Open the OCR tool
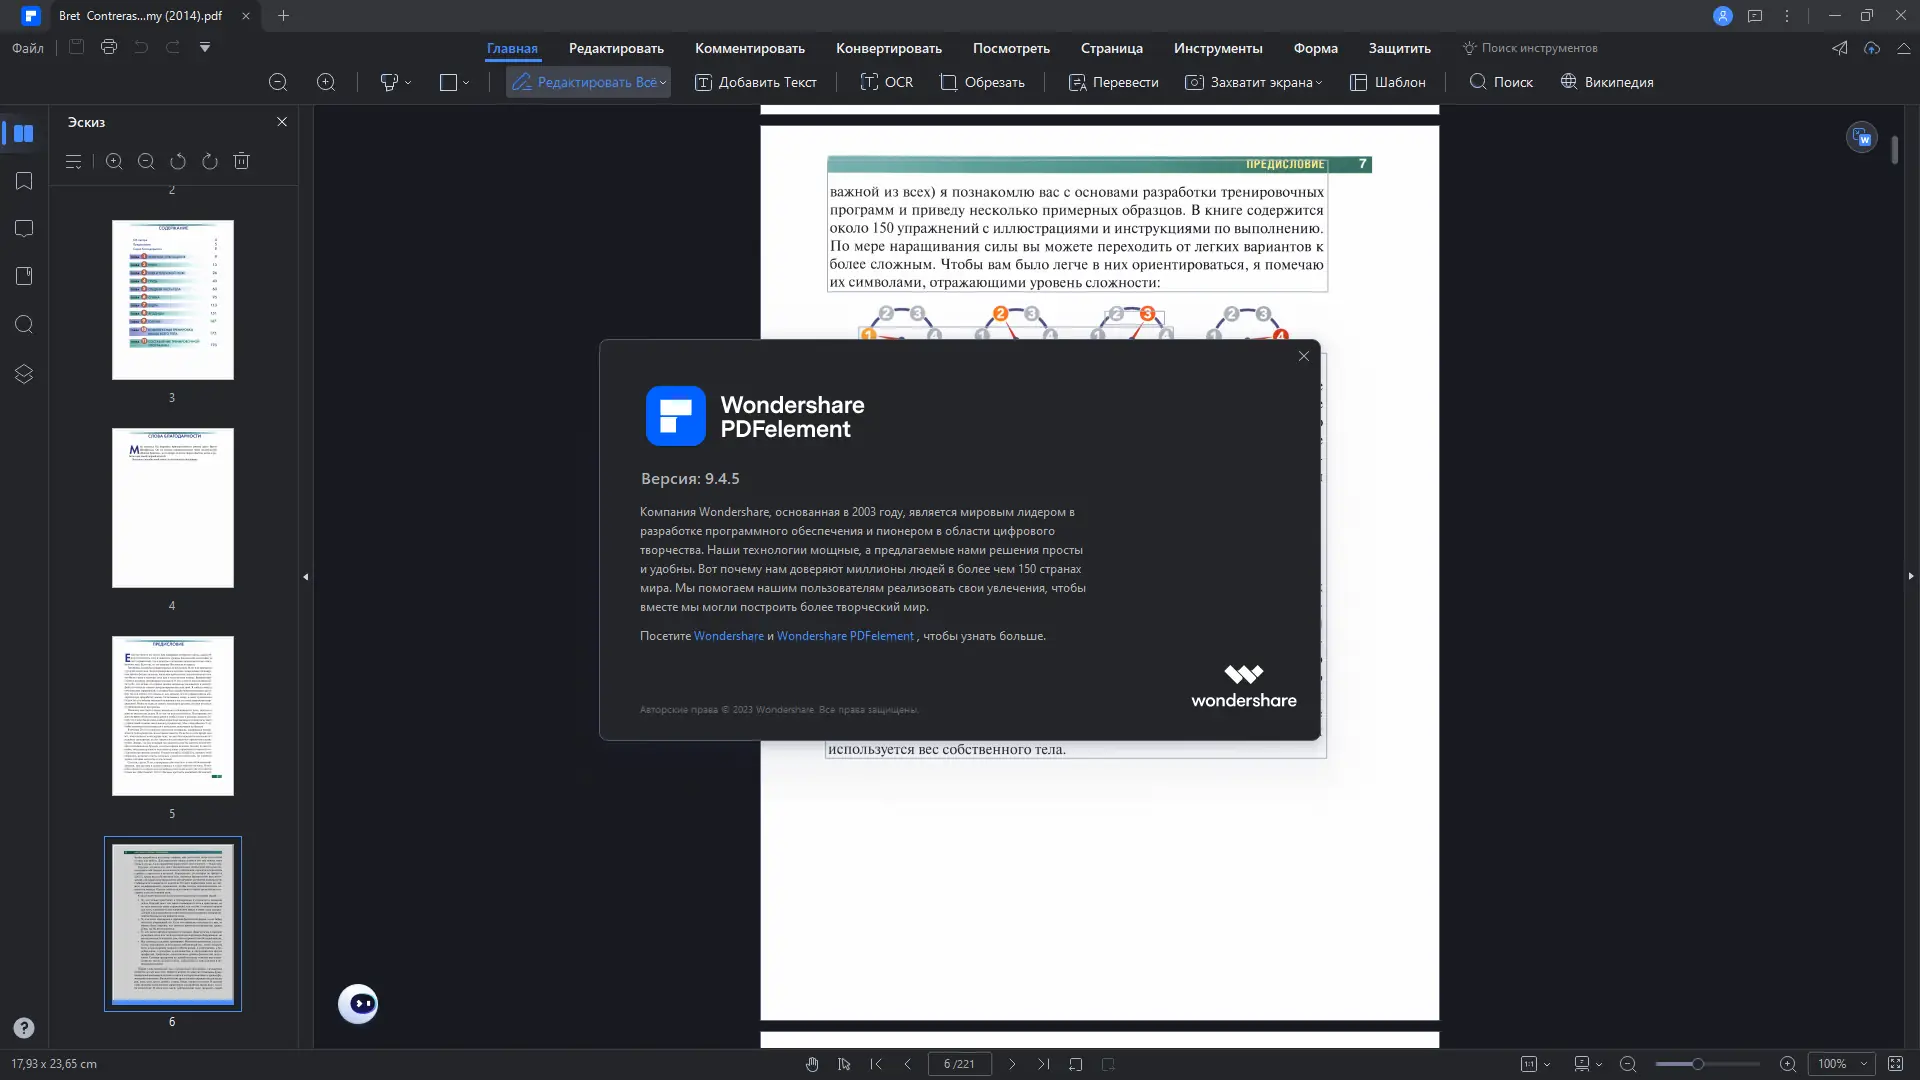This screenshot has height=1080, width=1920. [x=886, y=82]
